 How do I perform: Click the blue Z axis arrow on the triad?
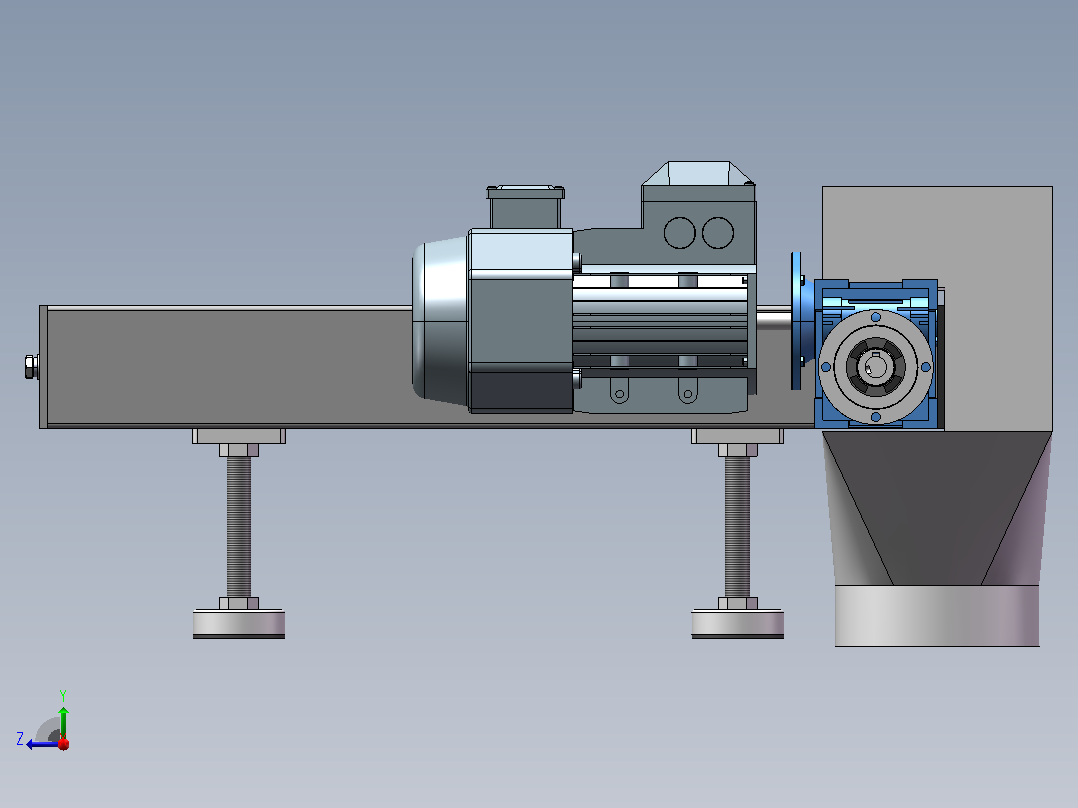[41, 744]
